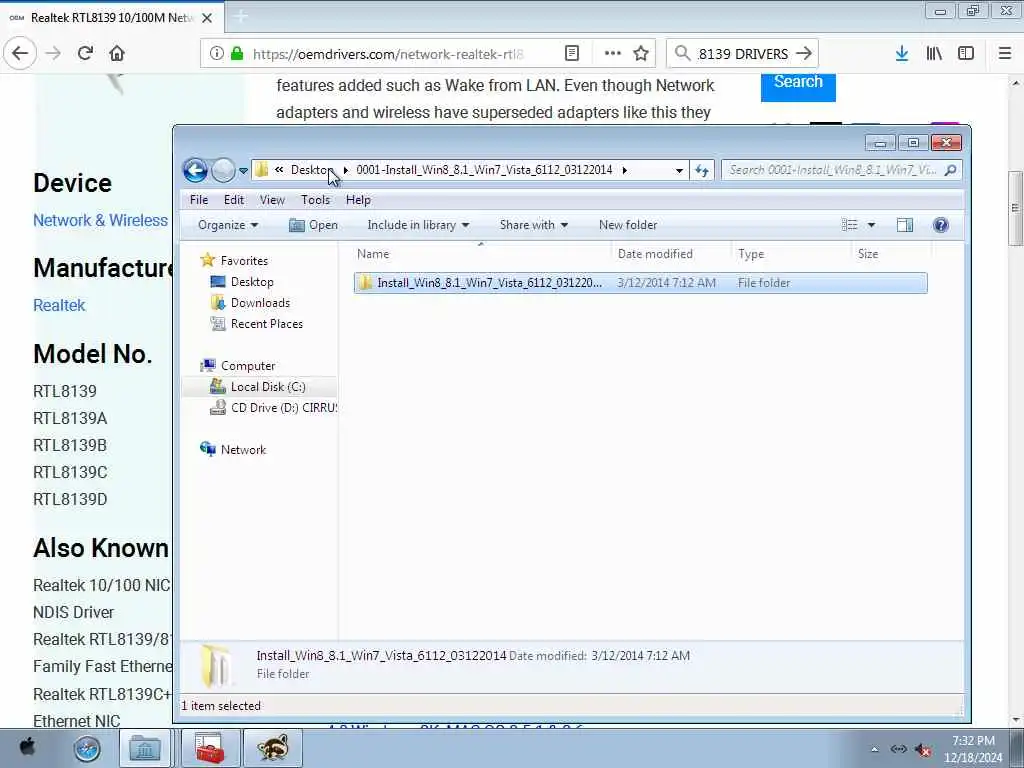Viewport: 1024px width, 768px height.
Task: Click the Explorer back arrow button
Action: [195, 170]
